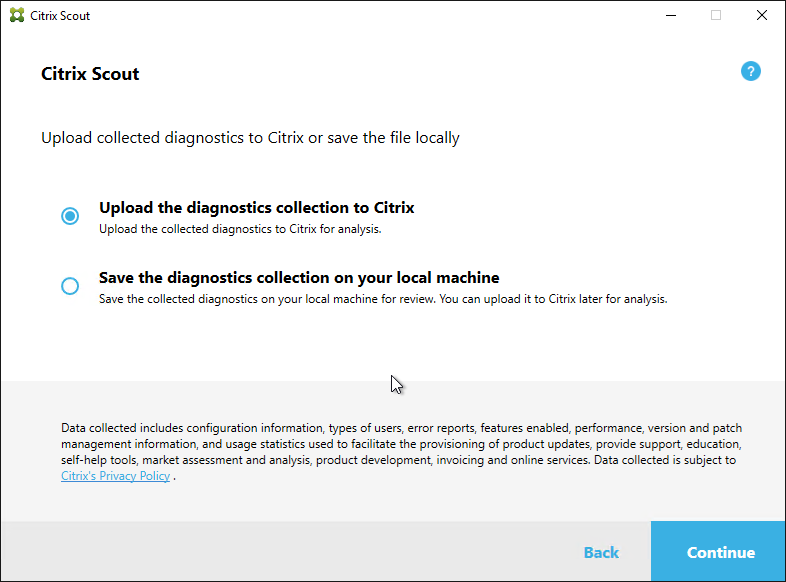Screen dimensions: 786x582
Task: Close the Citrix Scout window
Action: point(762,16)
